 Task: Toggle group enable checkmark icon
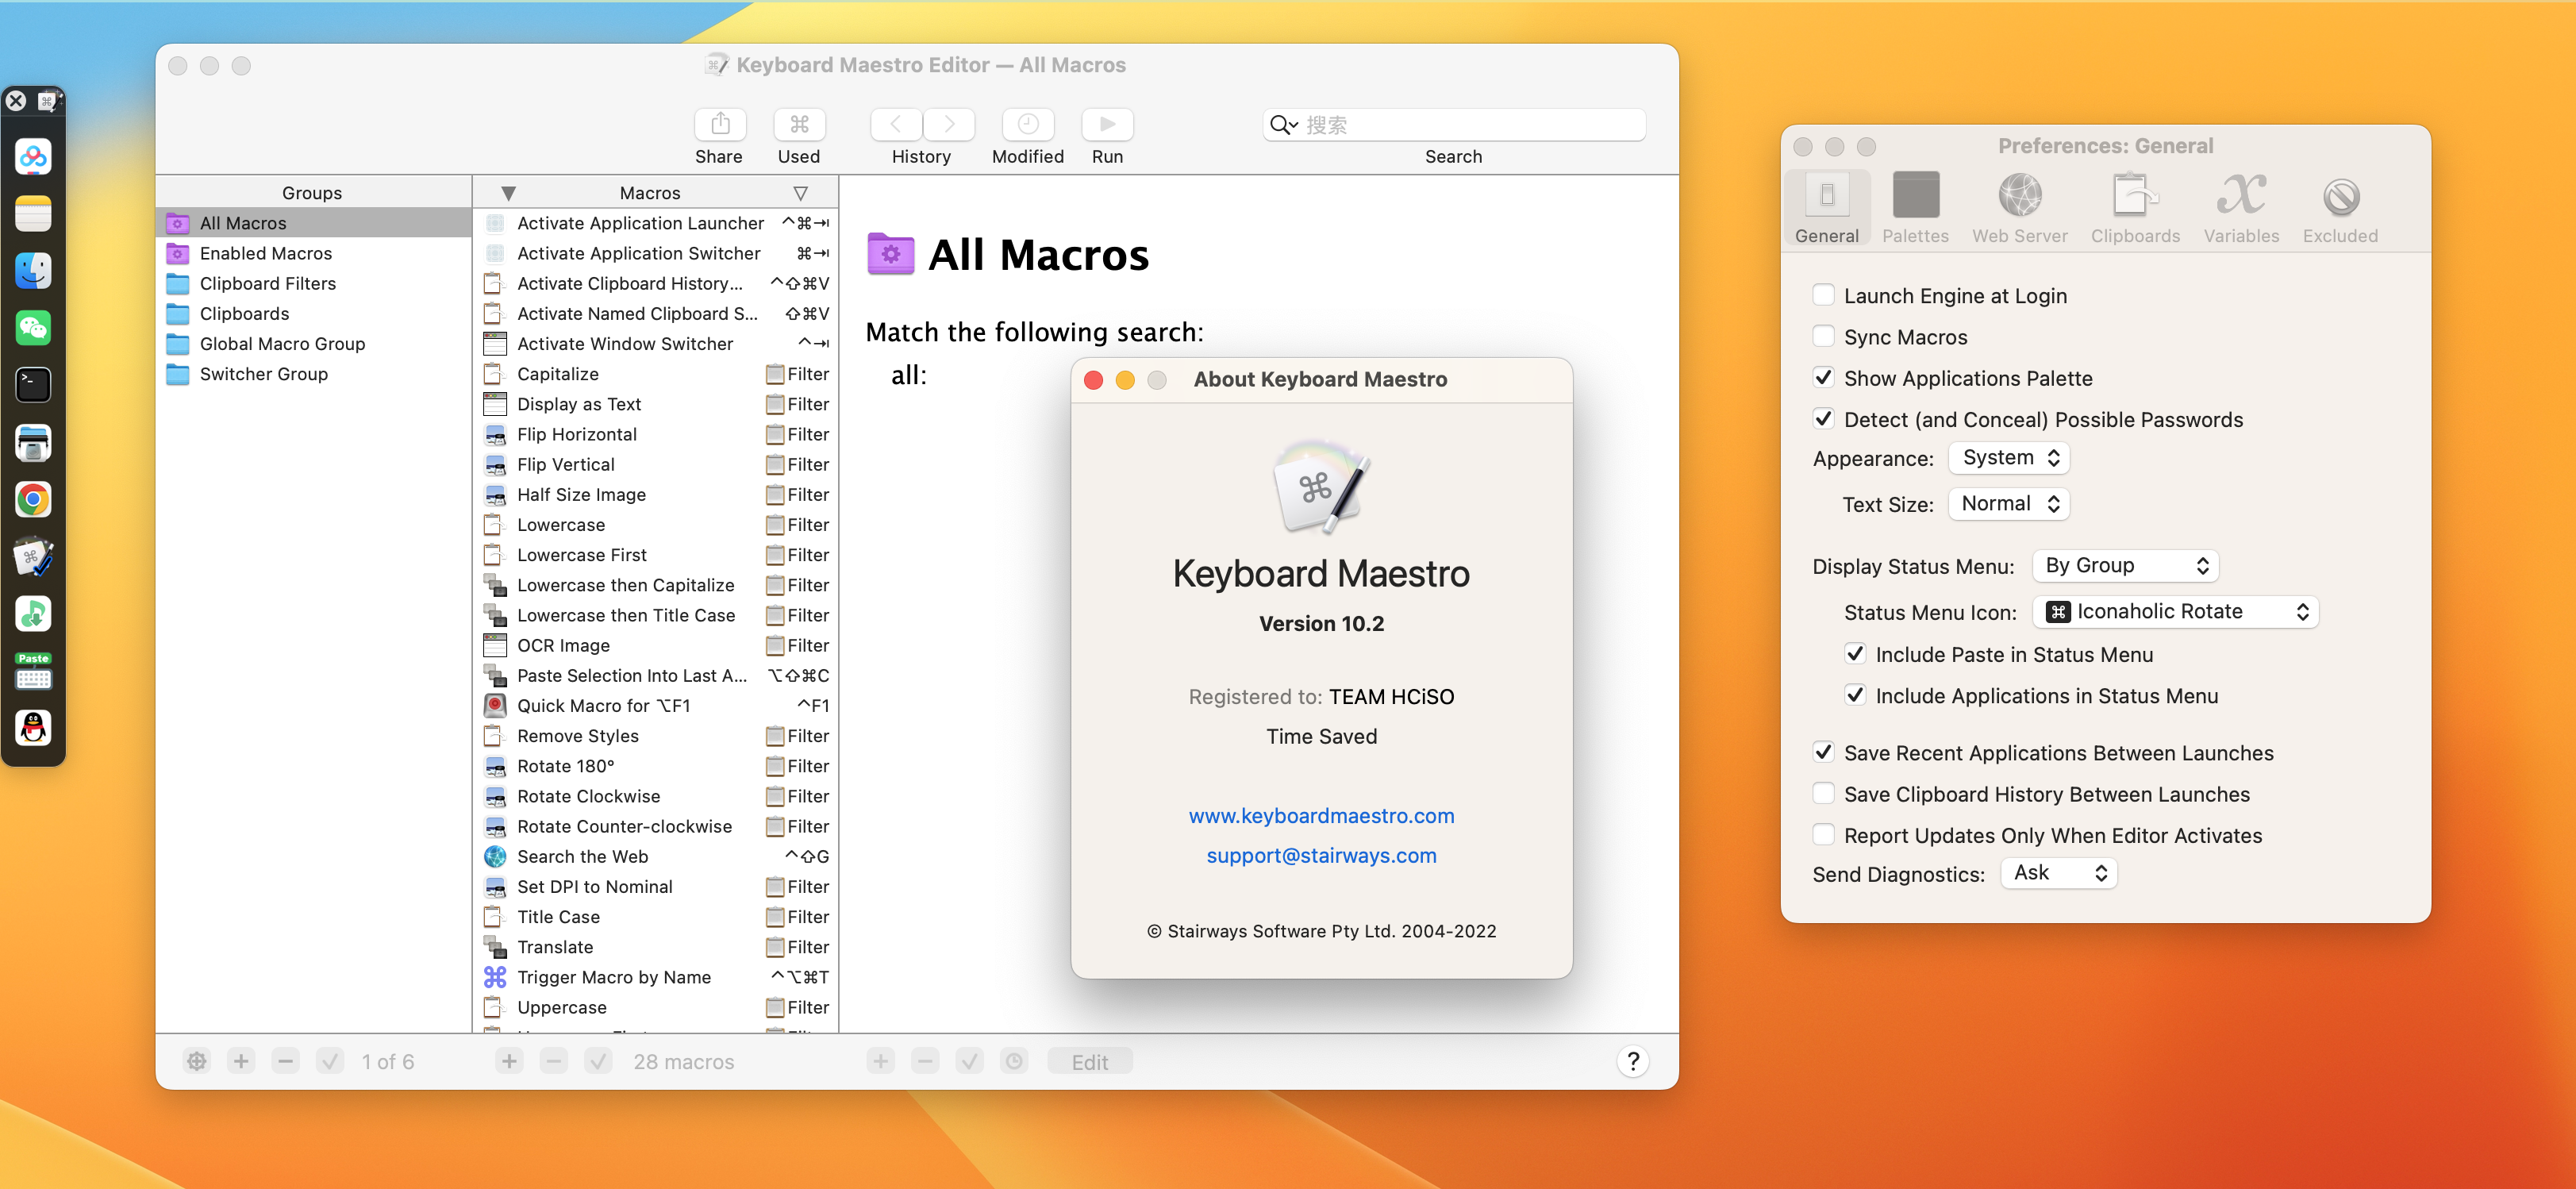click(330, 1061)
